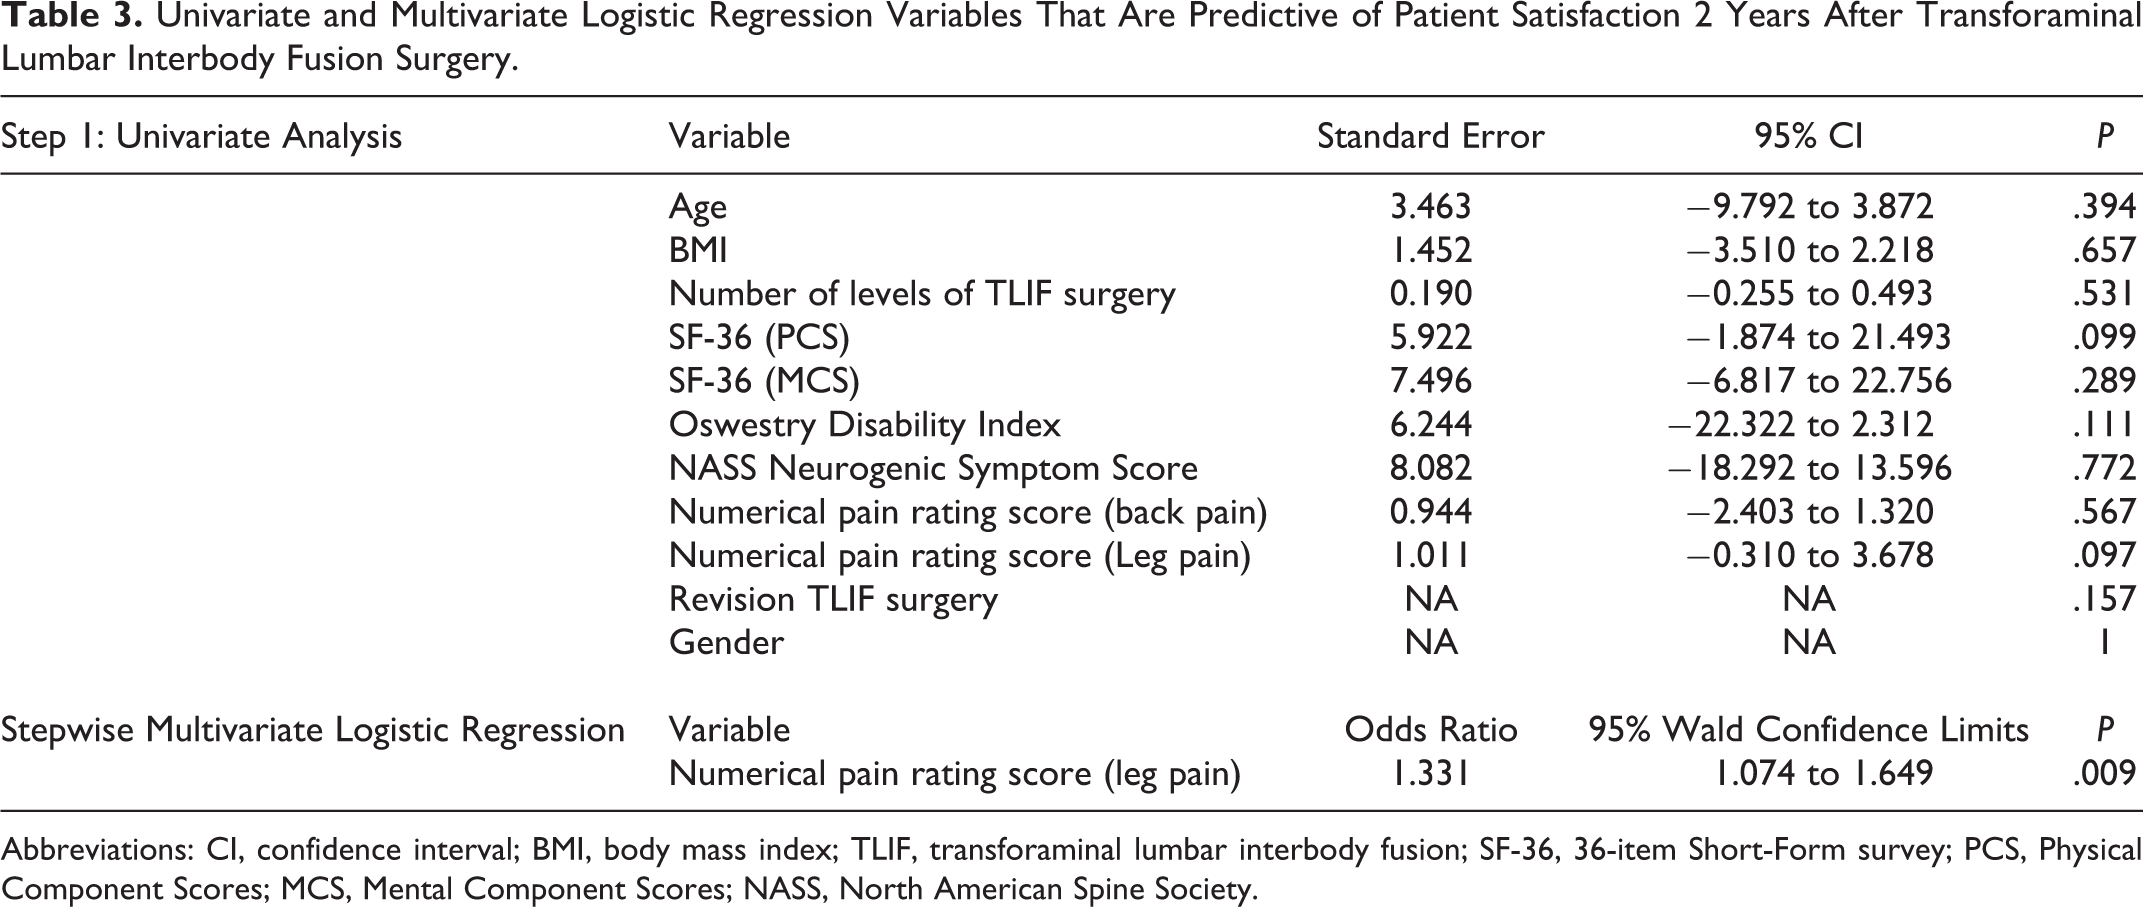Click the Table 3 caption title
This screenshot has width=2143, height=907.
coord(1071,37)
